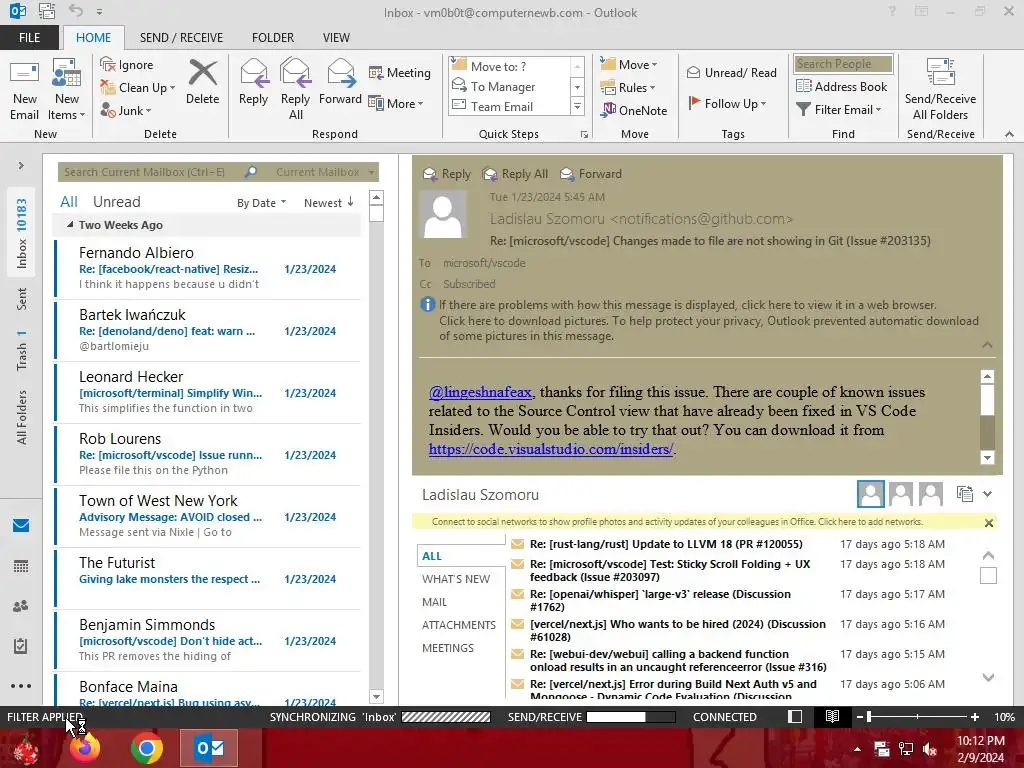The width and height of the screenshot is (1024, 768).
Task: Collapse the message header
Action: coord(987,344)
